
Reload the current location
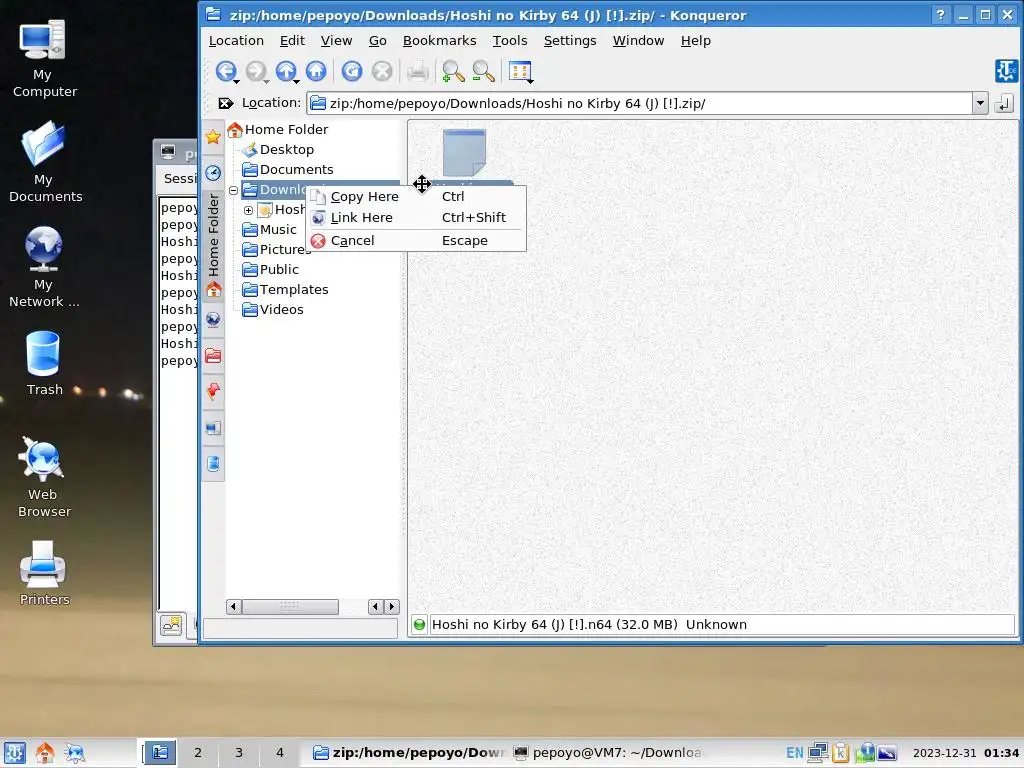[352, 71]
